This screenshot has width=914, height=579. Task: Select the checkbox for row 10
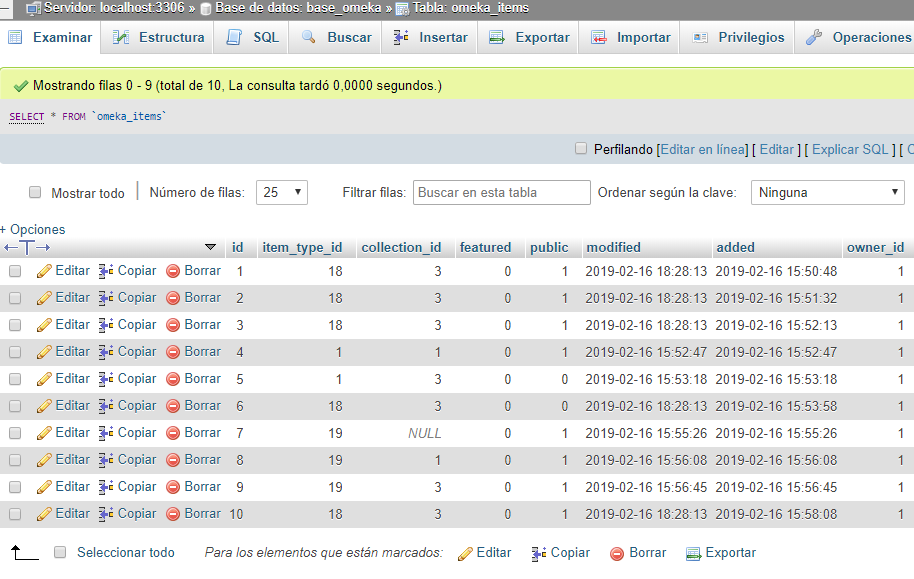17,513
